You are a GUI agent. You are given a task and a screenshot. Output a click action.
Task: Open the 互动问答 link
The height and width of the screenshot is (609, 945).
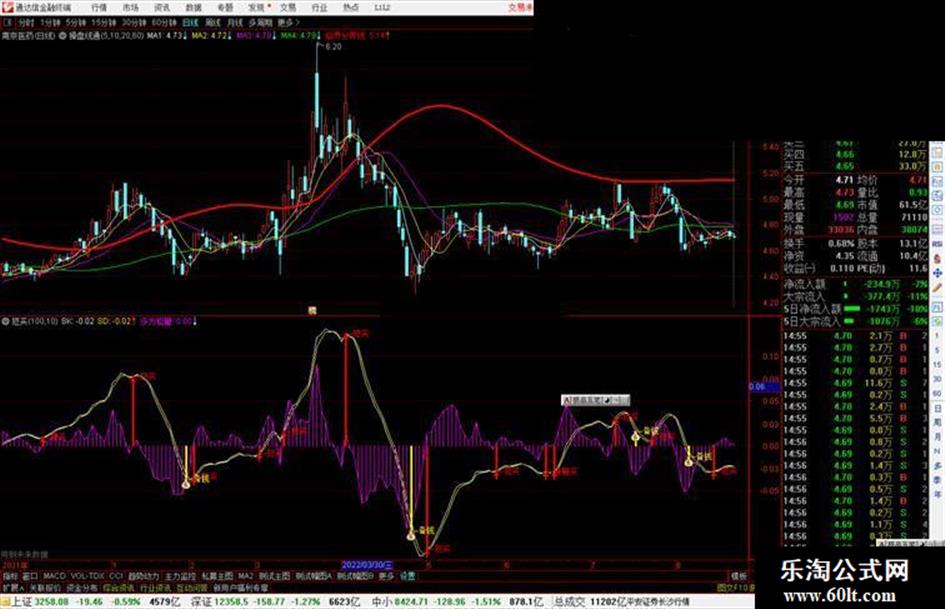[x=192, y=587]
